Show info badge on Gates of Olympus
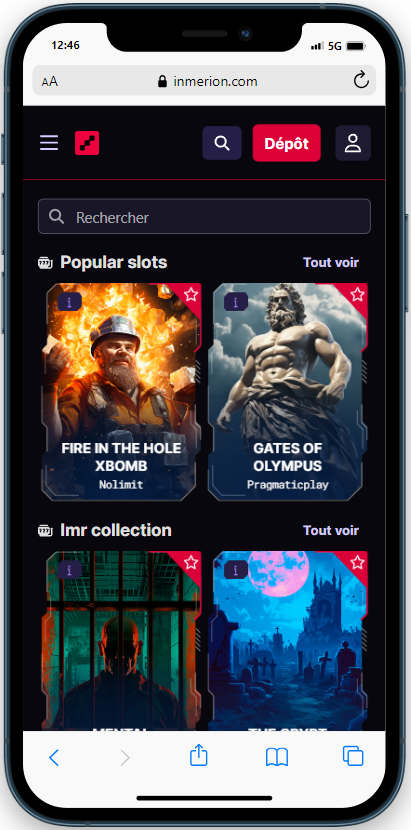The width and height of the screenshot is (411, 830). [236, 302]
